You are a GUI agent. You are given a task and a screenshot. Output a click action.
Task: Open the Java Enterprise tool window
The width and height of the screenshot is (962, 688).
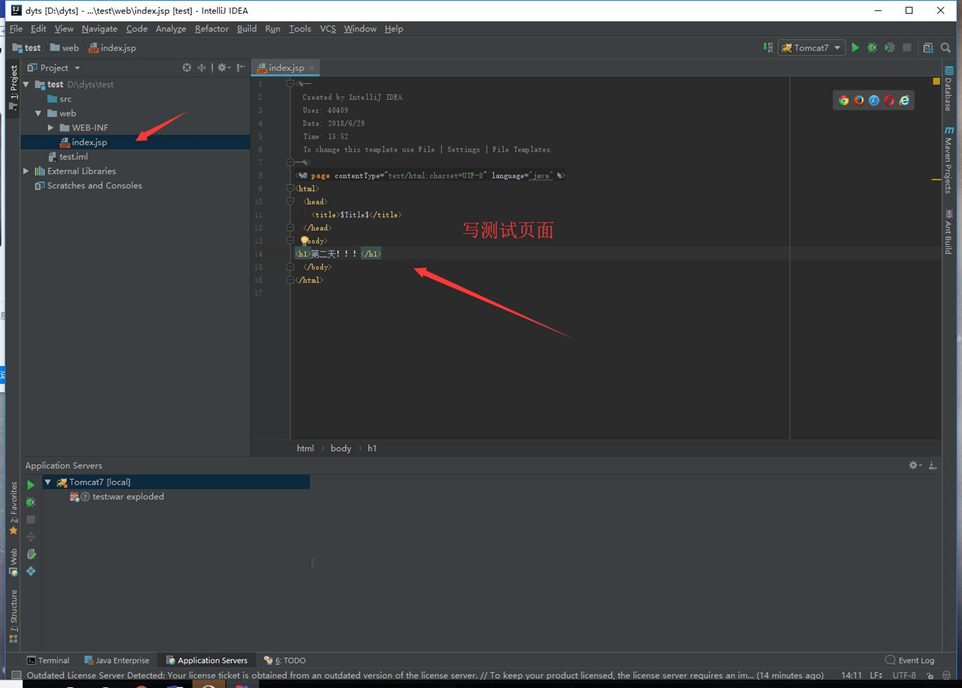(x=117, y=660)
